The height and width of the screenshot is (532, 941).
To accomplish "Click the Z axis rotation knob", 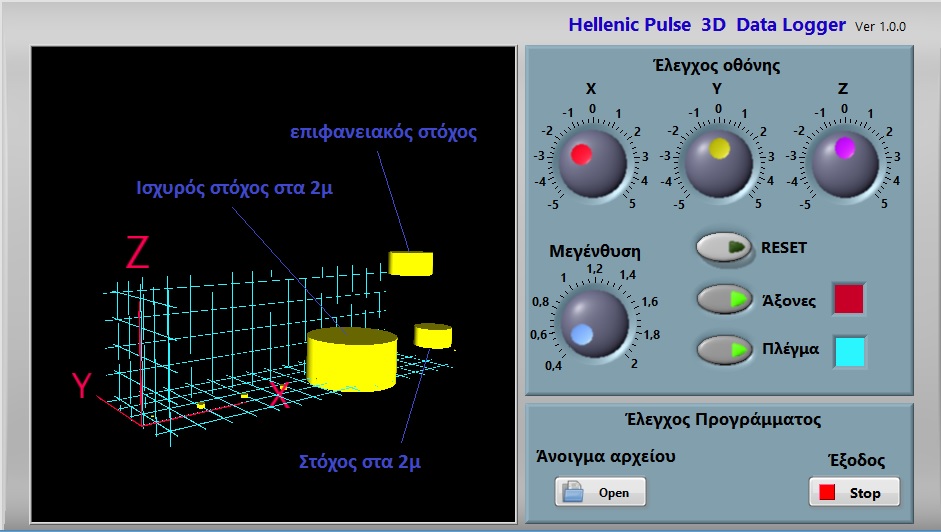I will click(845, 161).
